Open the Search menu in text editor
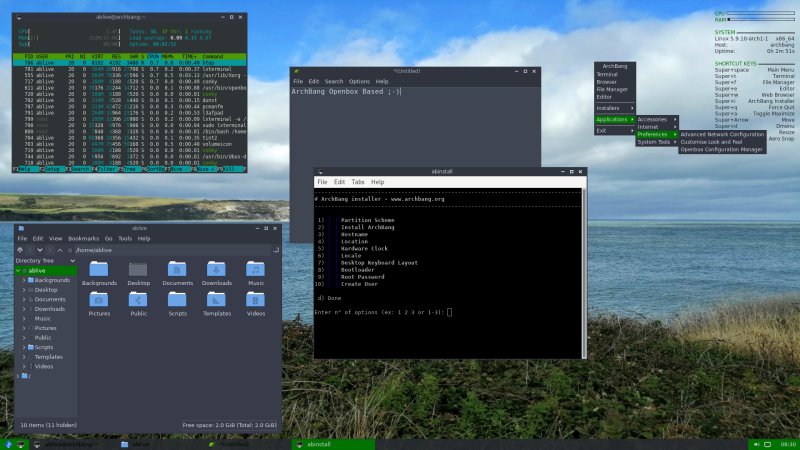Screen dimensions: 800x450 click(x=333, y=81)
